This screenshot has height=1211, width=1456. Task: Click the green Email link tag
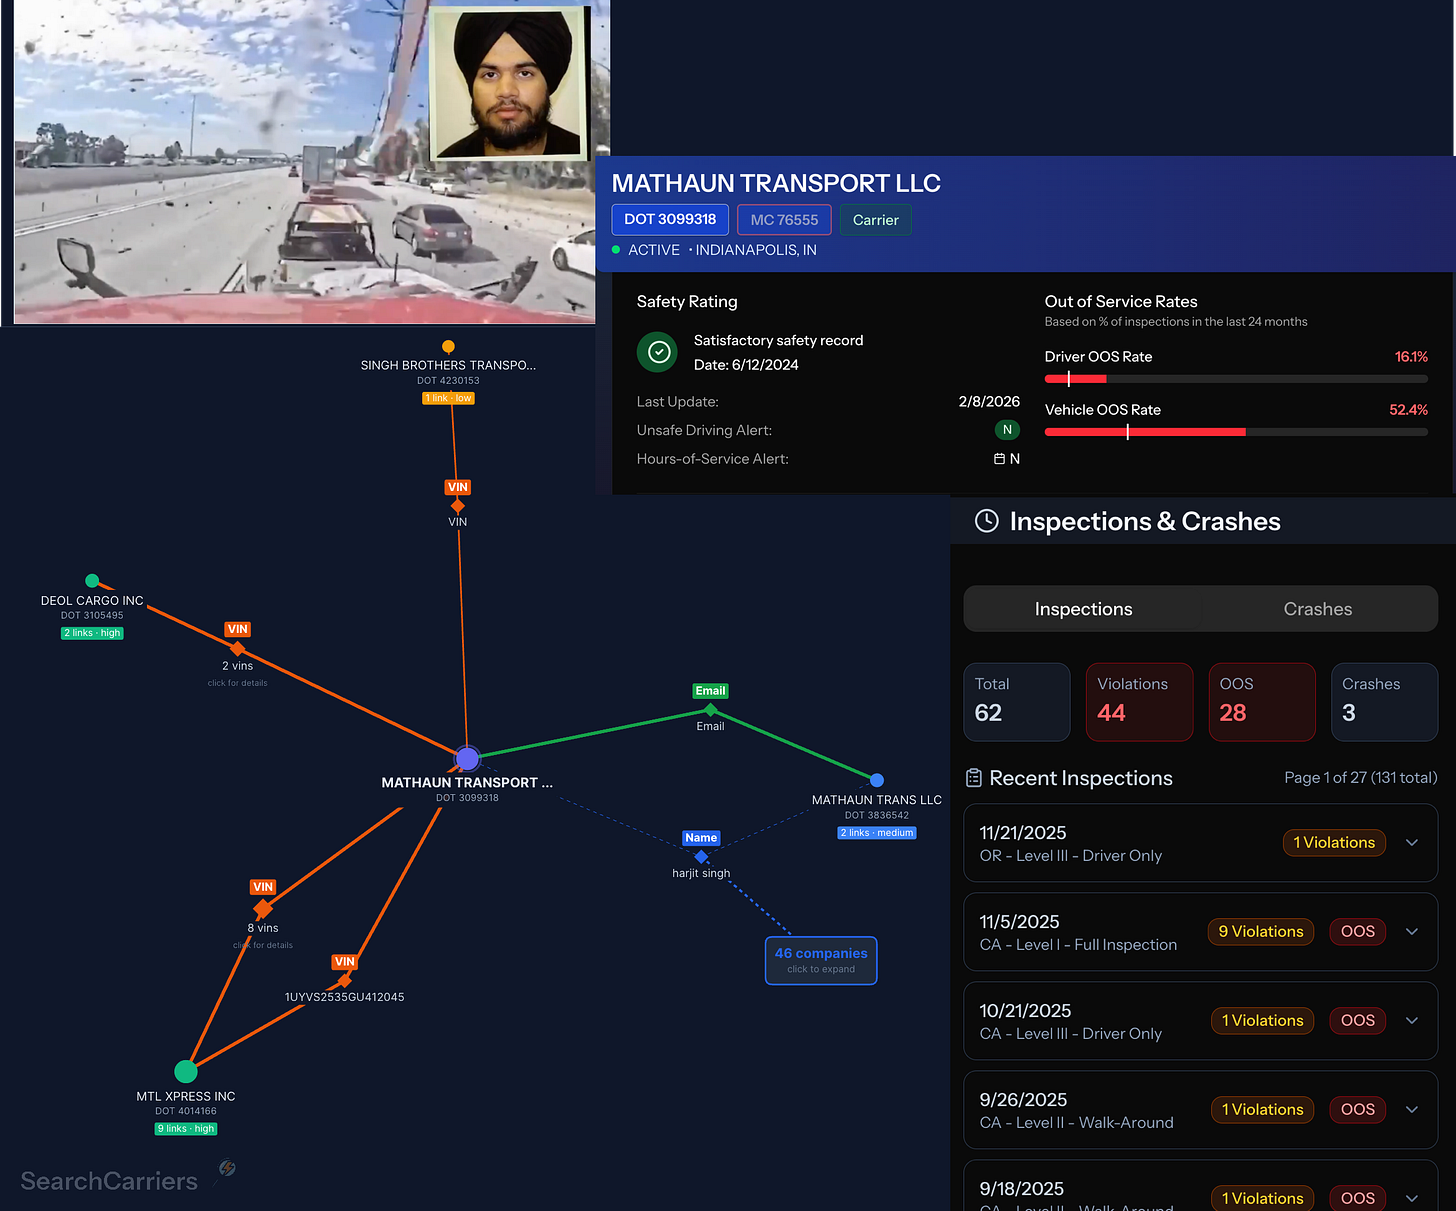tap(710, 691)
